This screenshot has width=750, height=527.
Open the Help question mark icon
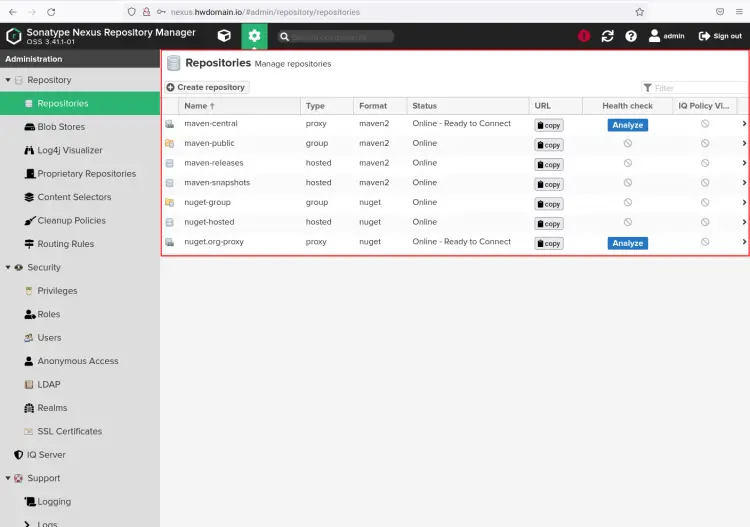click(631, 36)
